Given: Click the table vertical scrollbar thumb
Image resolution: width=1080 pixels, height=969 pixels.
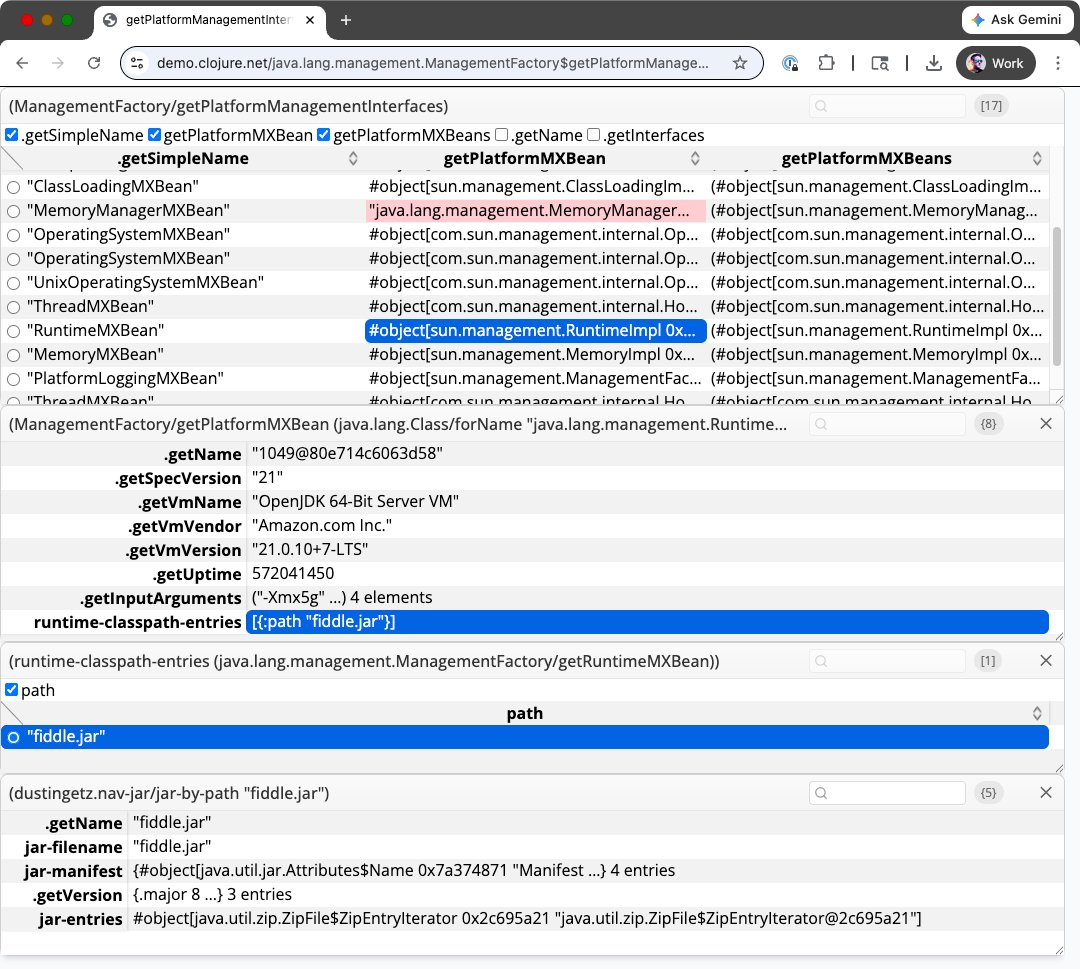Looking at the screenshot, I should 1057,296.
